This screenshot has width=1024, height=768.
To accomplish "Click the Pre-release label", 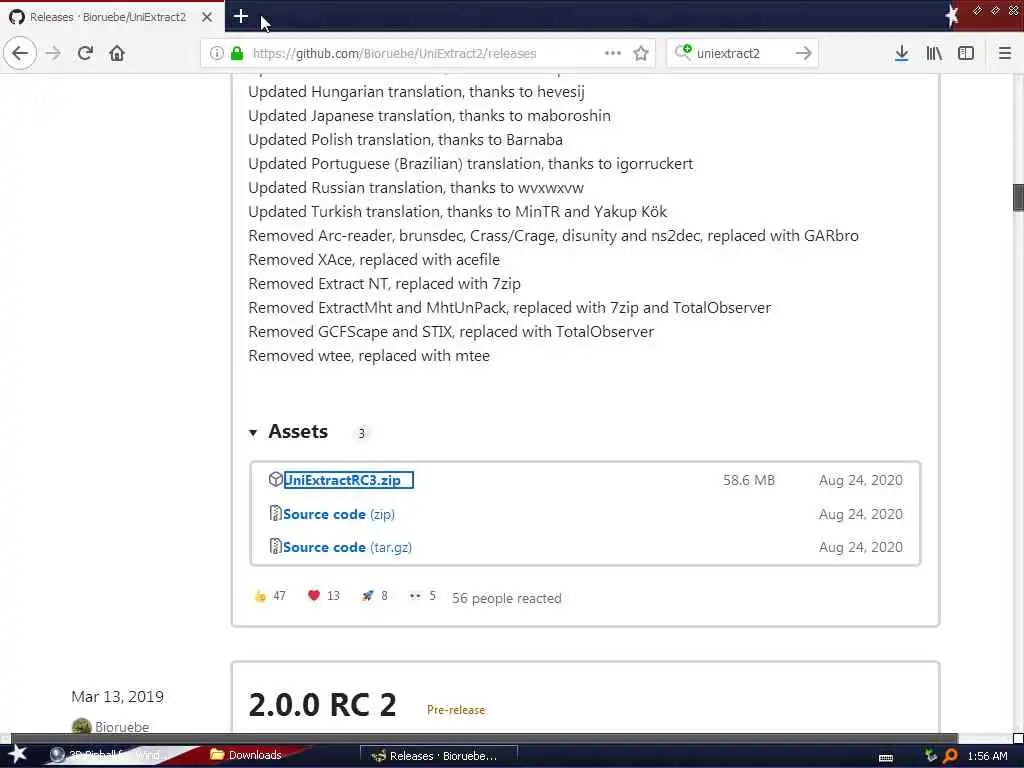I will click(x=456, y=710).
